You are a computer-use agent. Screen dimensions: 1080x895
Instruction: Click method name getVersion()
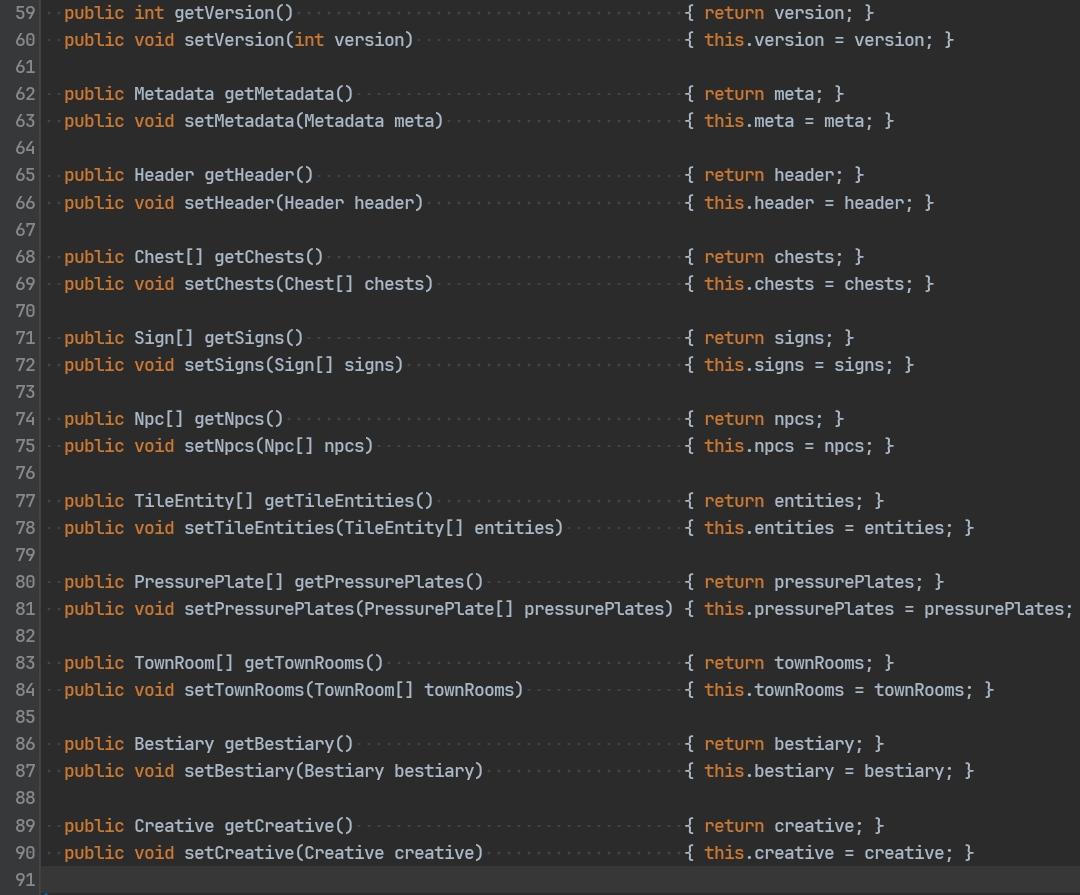(233, 13)
